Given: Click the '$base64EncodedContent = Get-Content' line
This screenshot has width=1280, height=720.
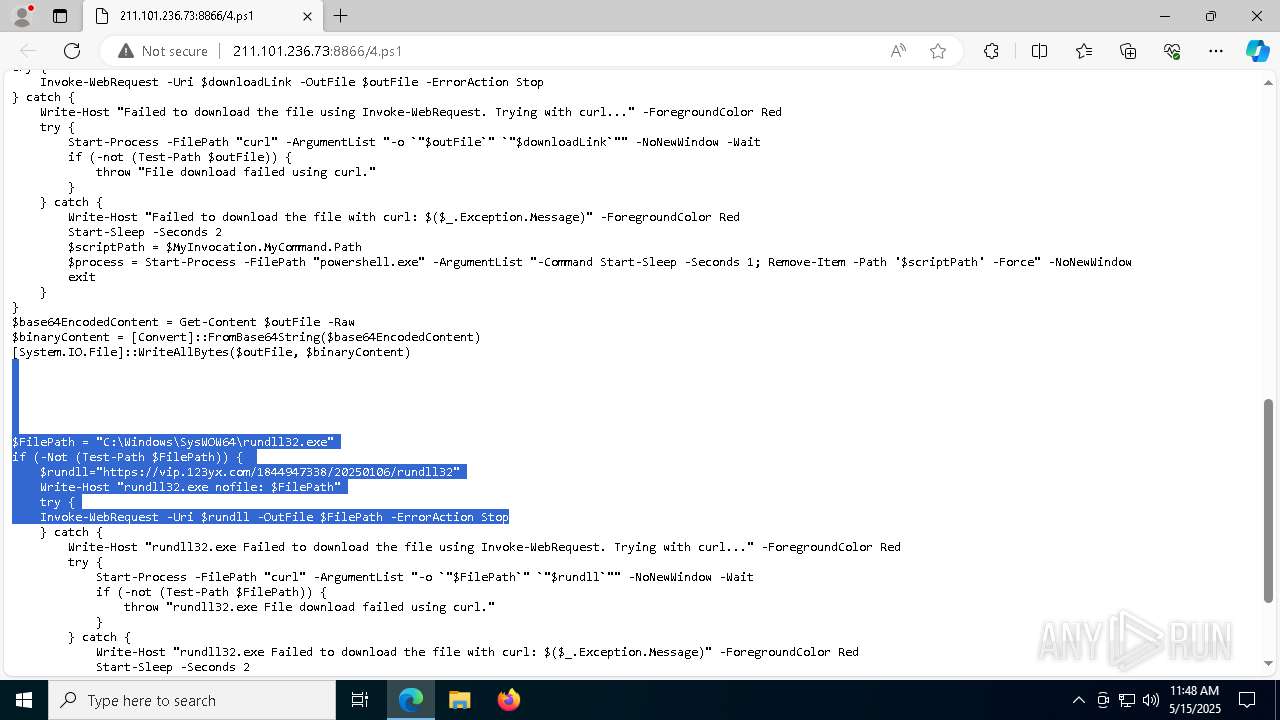Looking at the screenshot, I should tap(183, 322).
